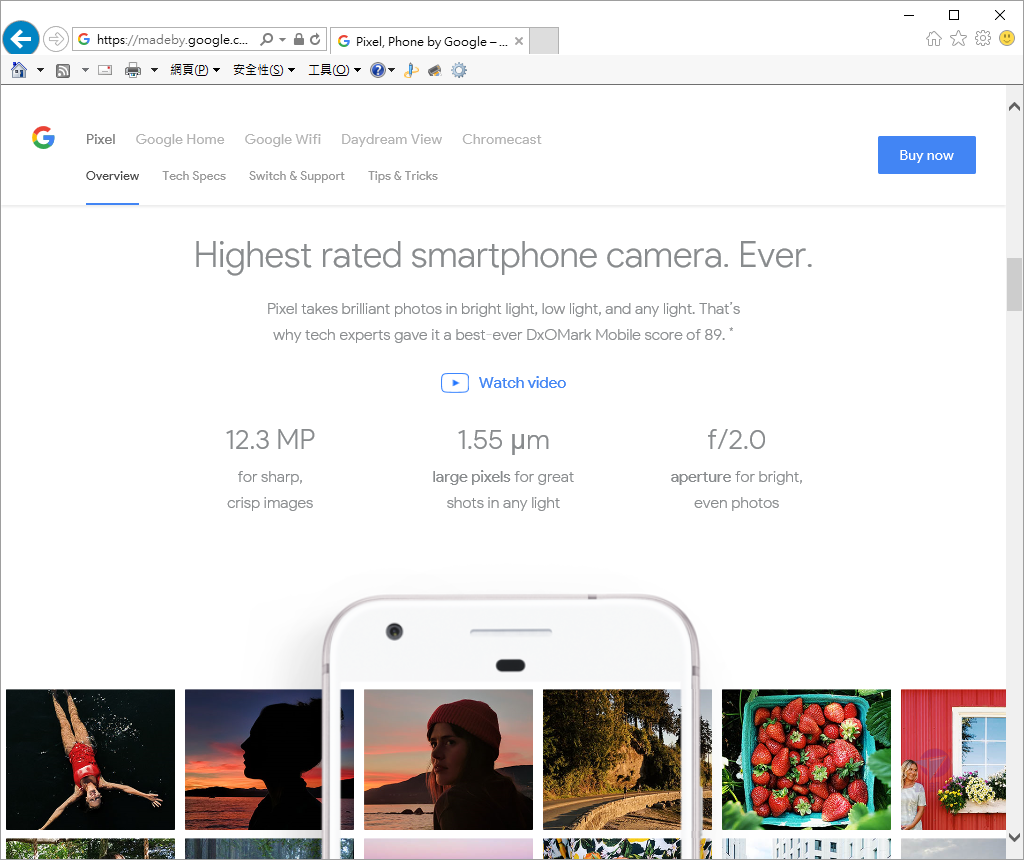Expand the 安全性(S) menu dropdown arrow
The width and height of the screenshot is (1024, 860).
click(x=291, y=70)
